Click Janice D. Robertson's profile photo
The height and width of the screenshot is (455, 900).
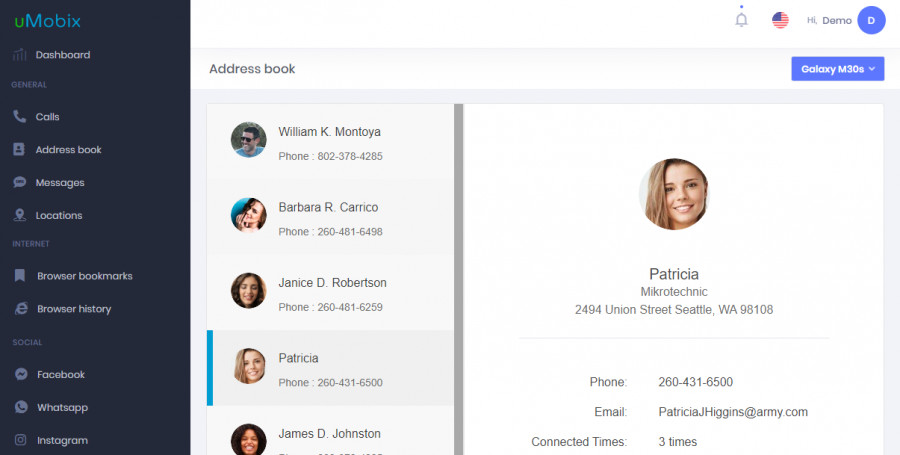pos(249,290)
